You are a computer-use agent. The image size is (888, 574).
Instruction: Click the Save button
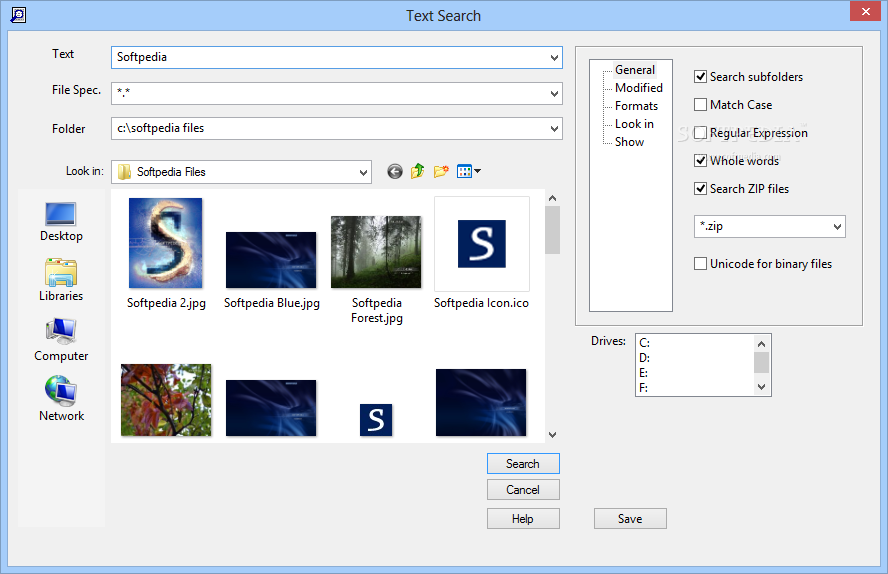tap(630, 519)
